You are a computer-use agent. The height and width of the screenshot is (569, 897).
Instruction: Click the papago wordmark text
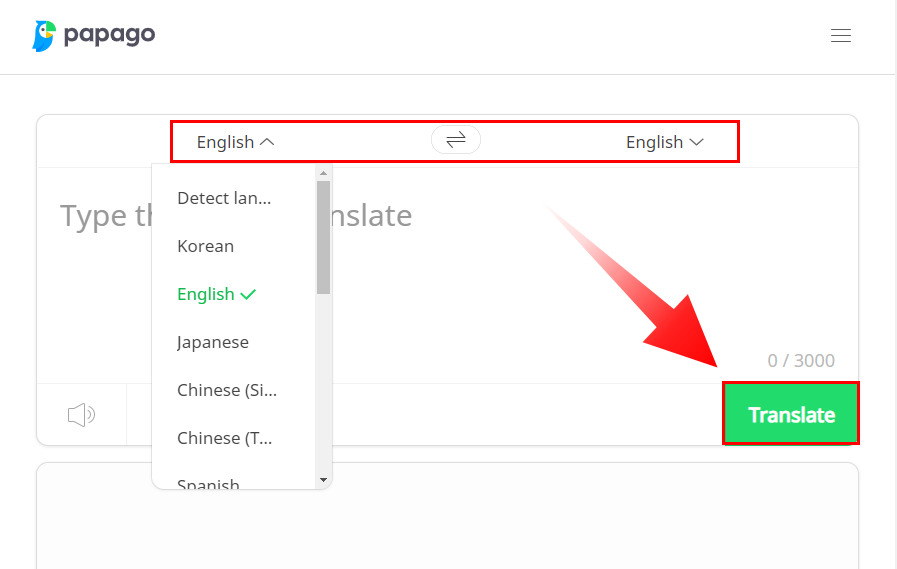coord(109,35)
